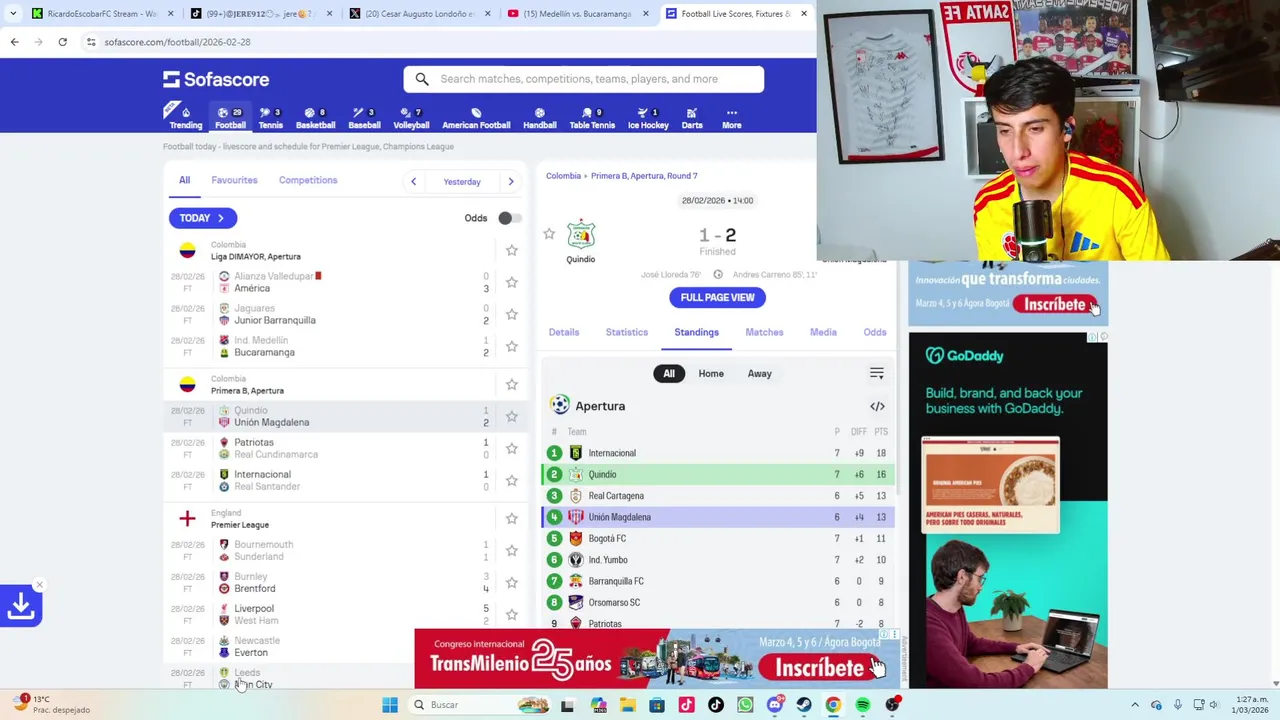Click Windows taskbar Buscar search box
Screen dimensions: 1280x720
pyautogui.click(x=480, y=705)
